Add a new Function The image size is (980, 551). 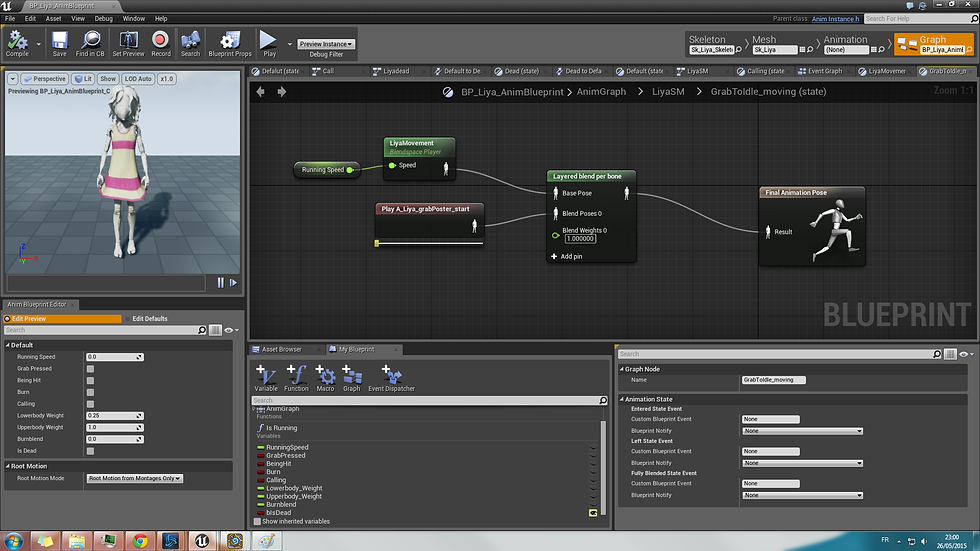coord(296,379)
